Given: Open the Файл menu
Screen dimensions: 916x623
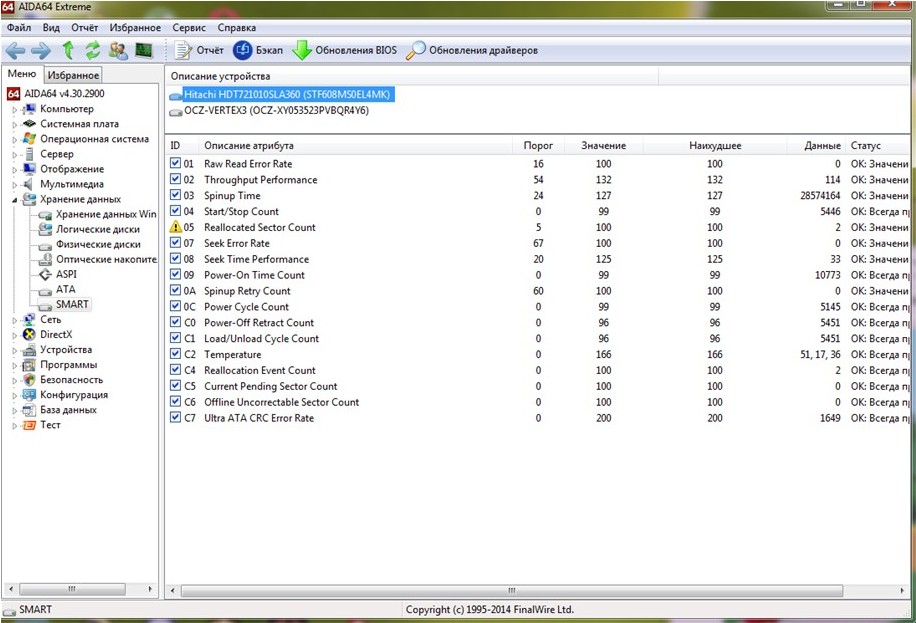Looking at the screenshot, I should (x=19, y=27).
